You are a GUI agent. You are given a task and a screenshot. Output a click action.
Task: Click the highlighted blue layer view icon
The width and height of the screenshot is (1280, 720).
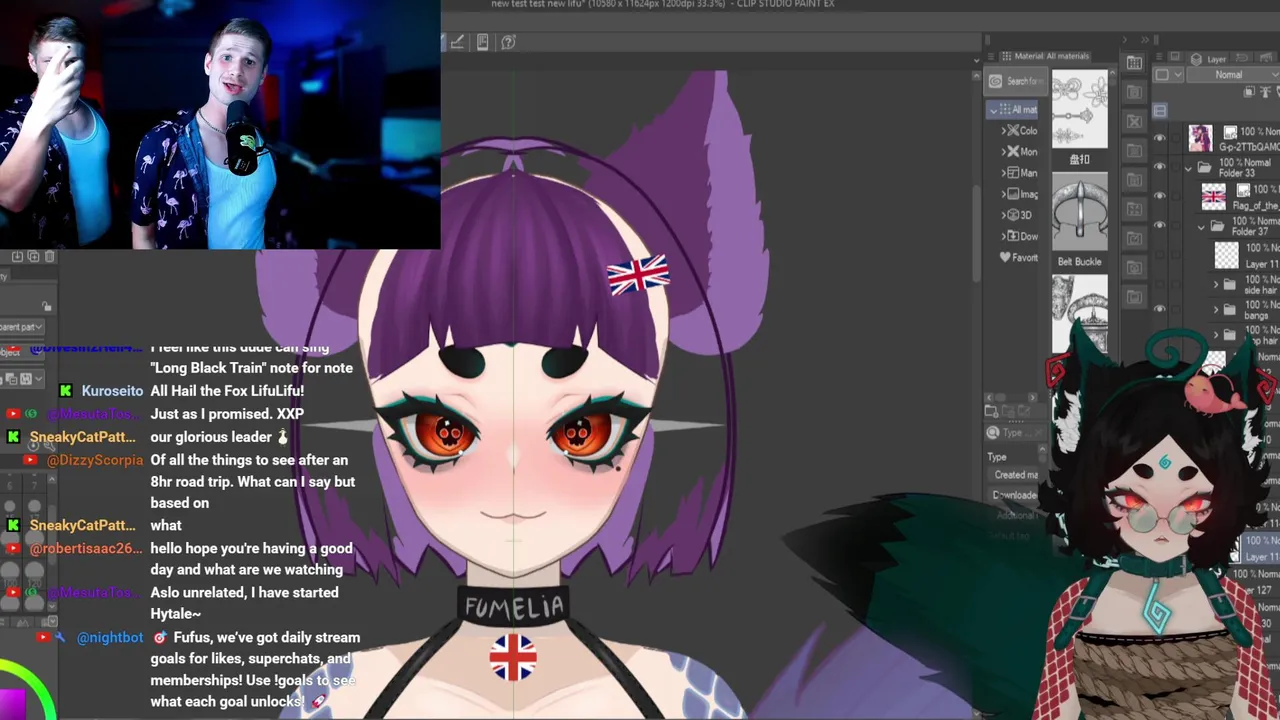1160,110
